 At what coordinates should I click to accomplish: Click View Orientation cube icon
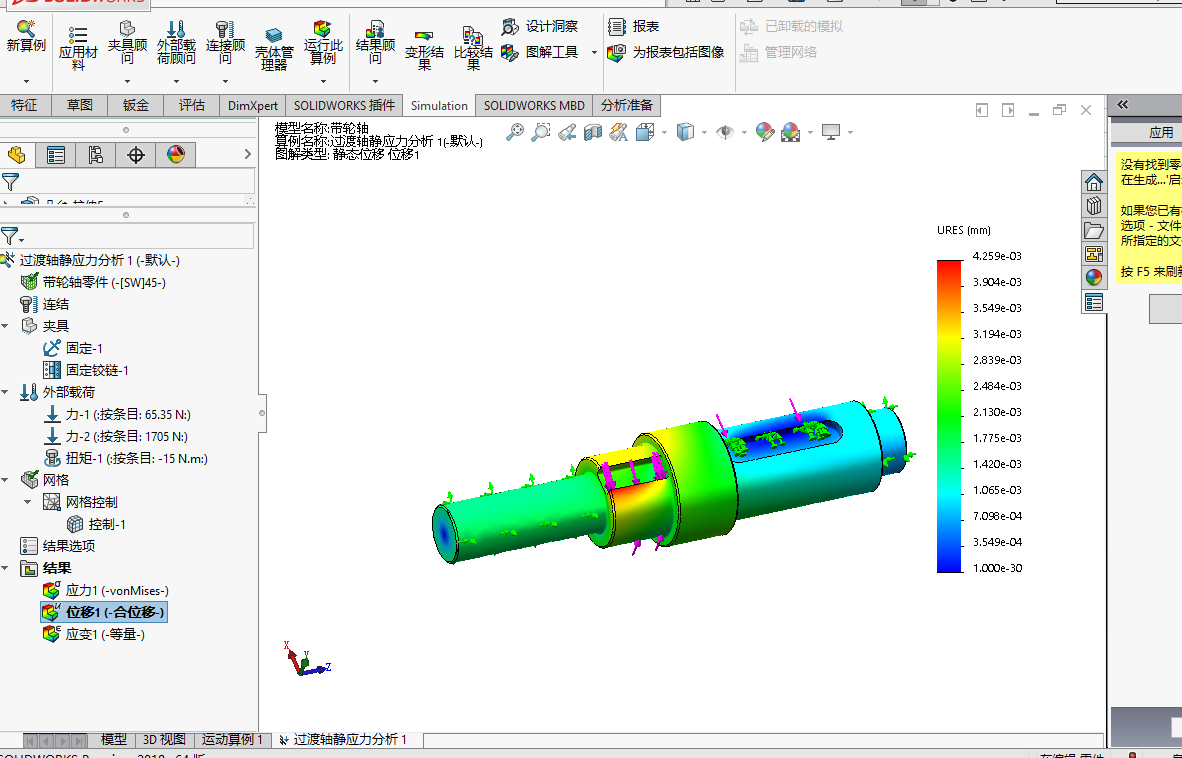pos(645,133)
